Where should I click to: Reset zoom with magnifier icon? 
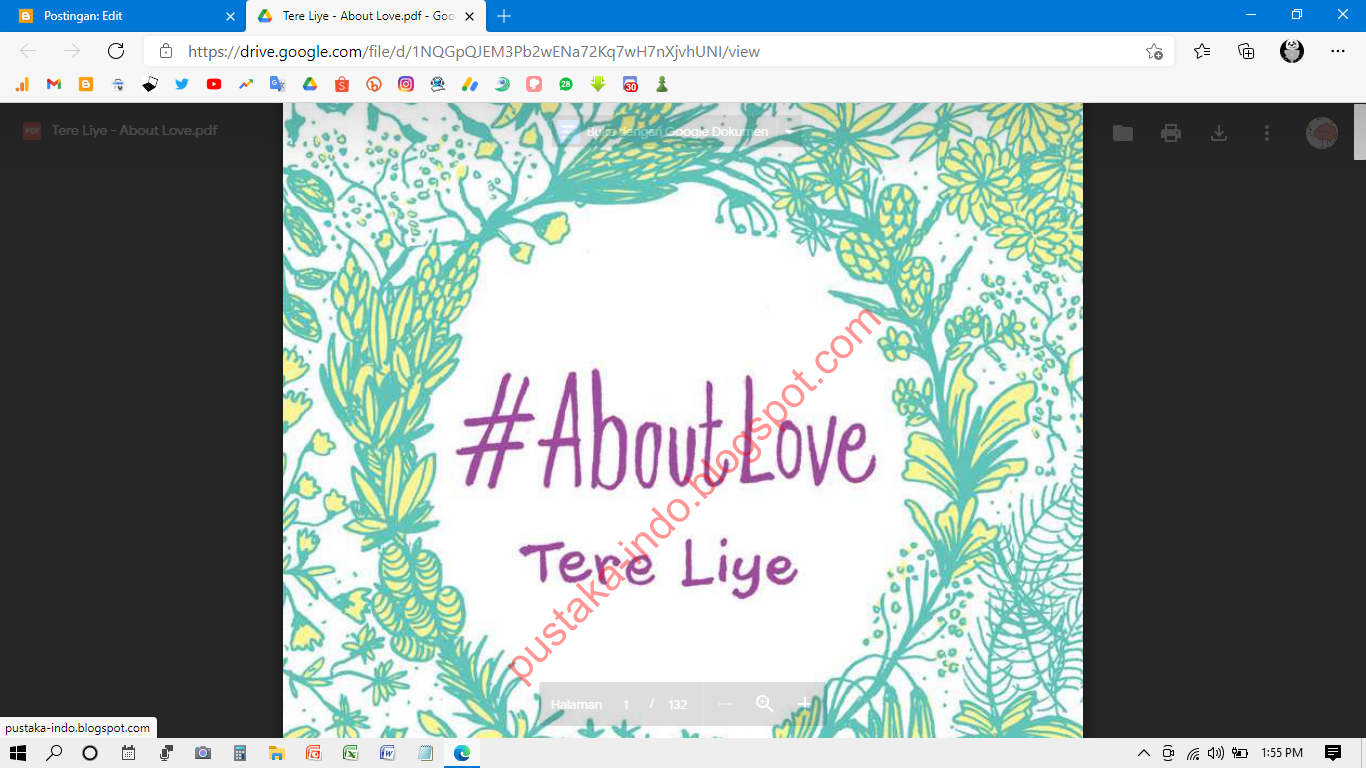point(765,704)
